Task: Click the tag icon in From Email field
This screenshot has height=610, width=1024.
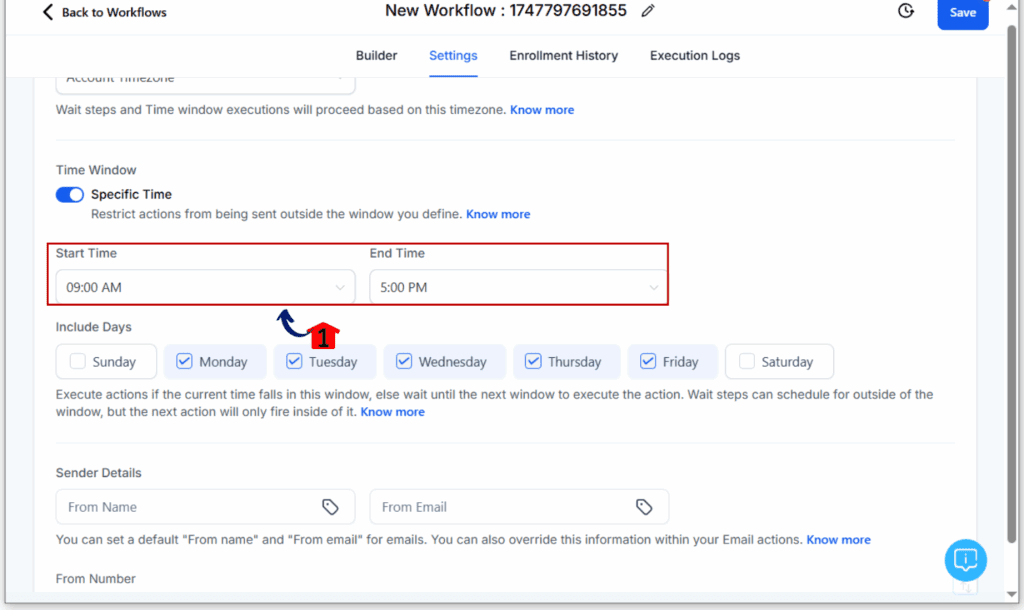Action: pos(644,507)
